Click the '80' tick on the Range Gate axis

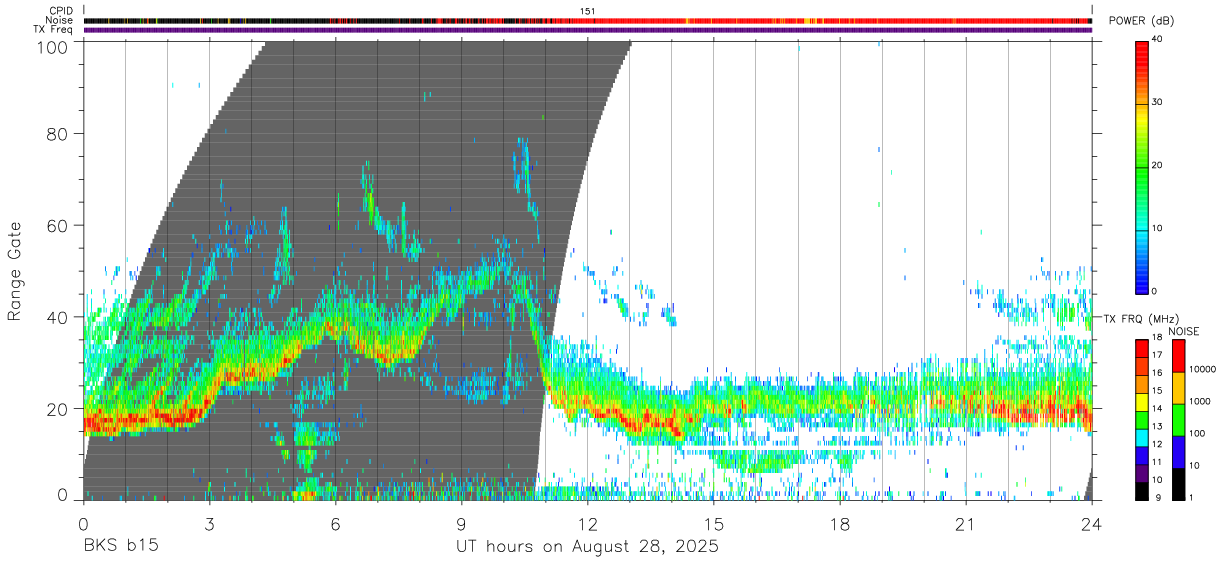pos(58,134)
